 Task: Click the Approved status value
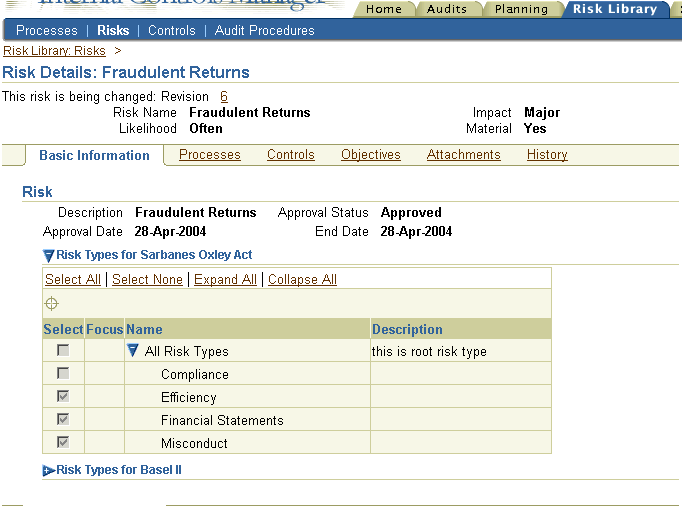click(x=411, y=212)
